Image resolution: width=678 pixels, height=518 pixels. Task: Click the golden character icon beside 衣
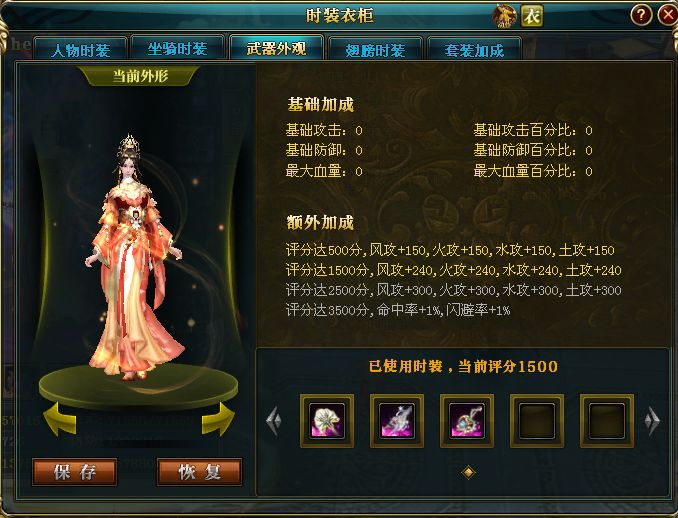[x=505, y=16]
